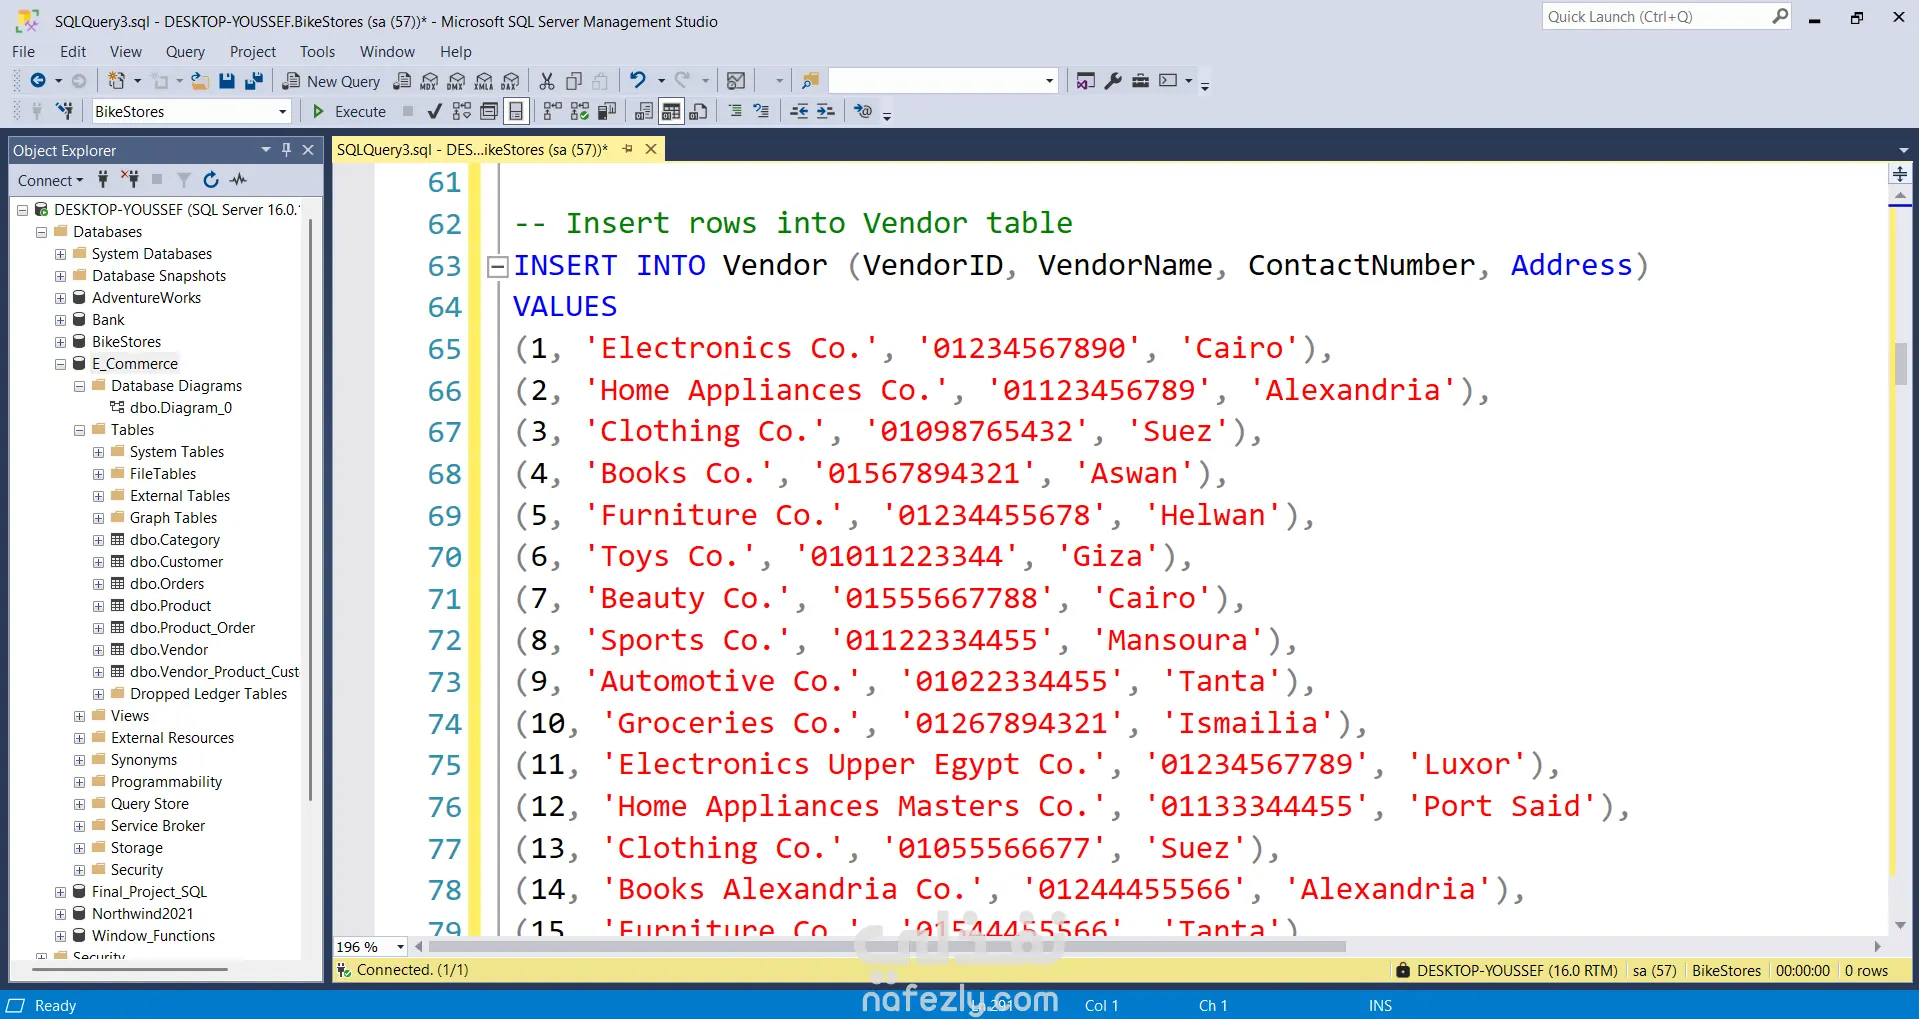
Task: Expand the AdventureWorks database node
Action: click(61, 298)
